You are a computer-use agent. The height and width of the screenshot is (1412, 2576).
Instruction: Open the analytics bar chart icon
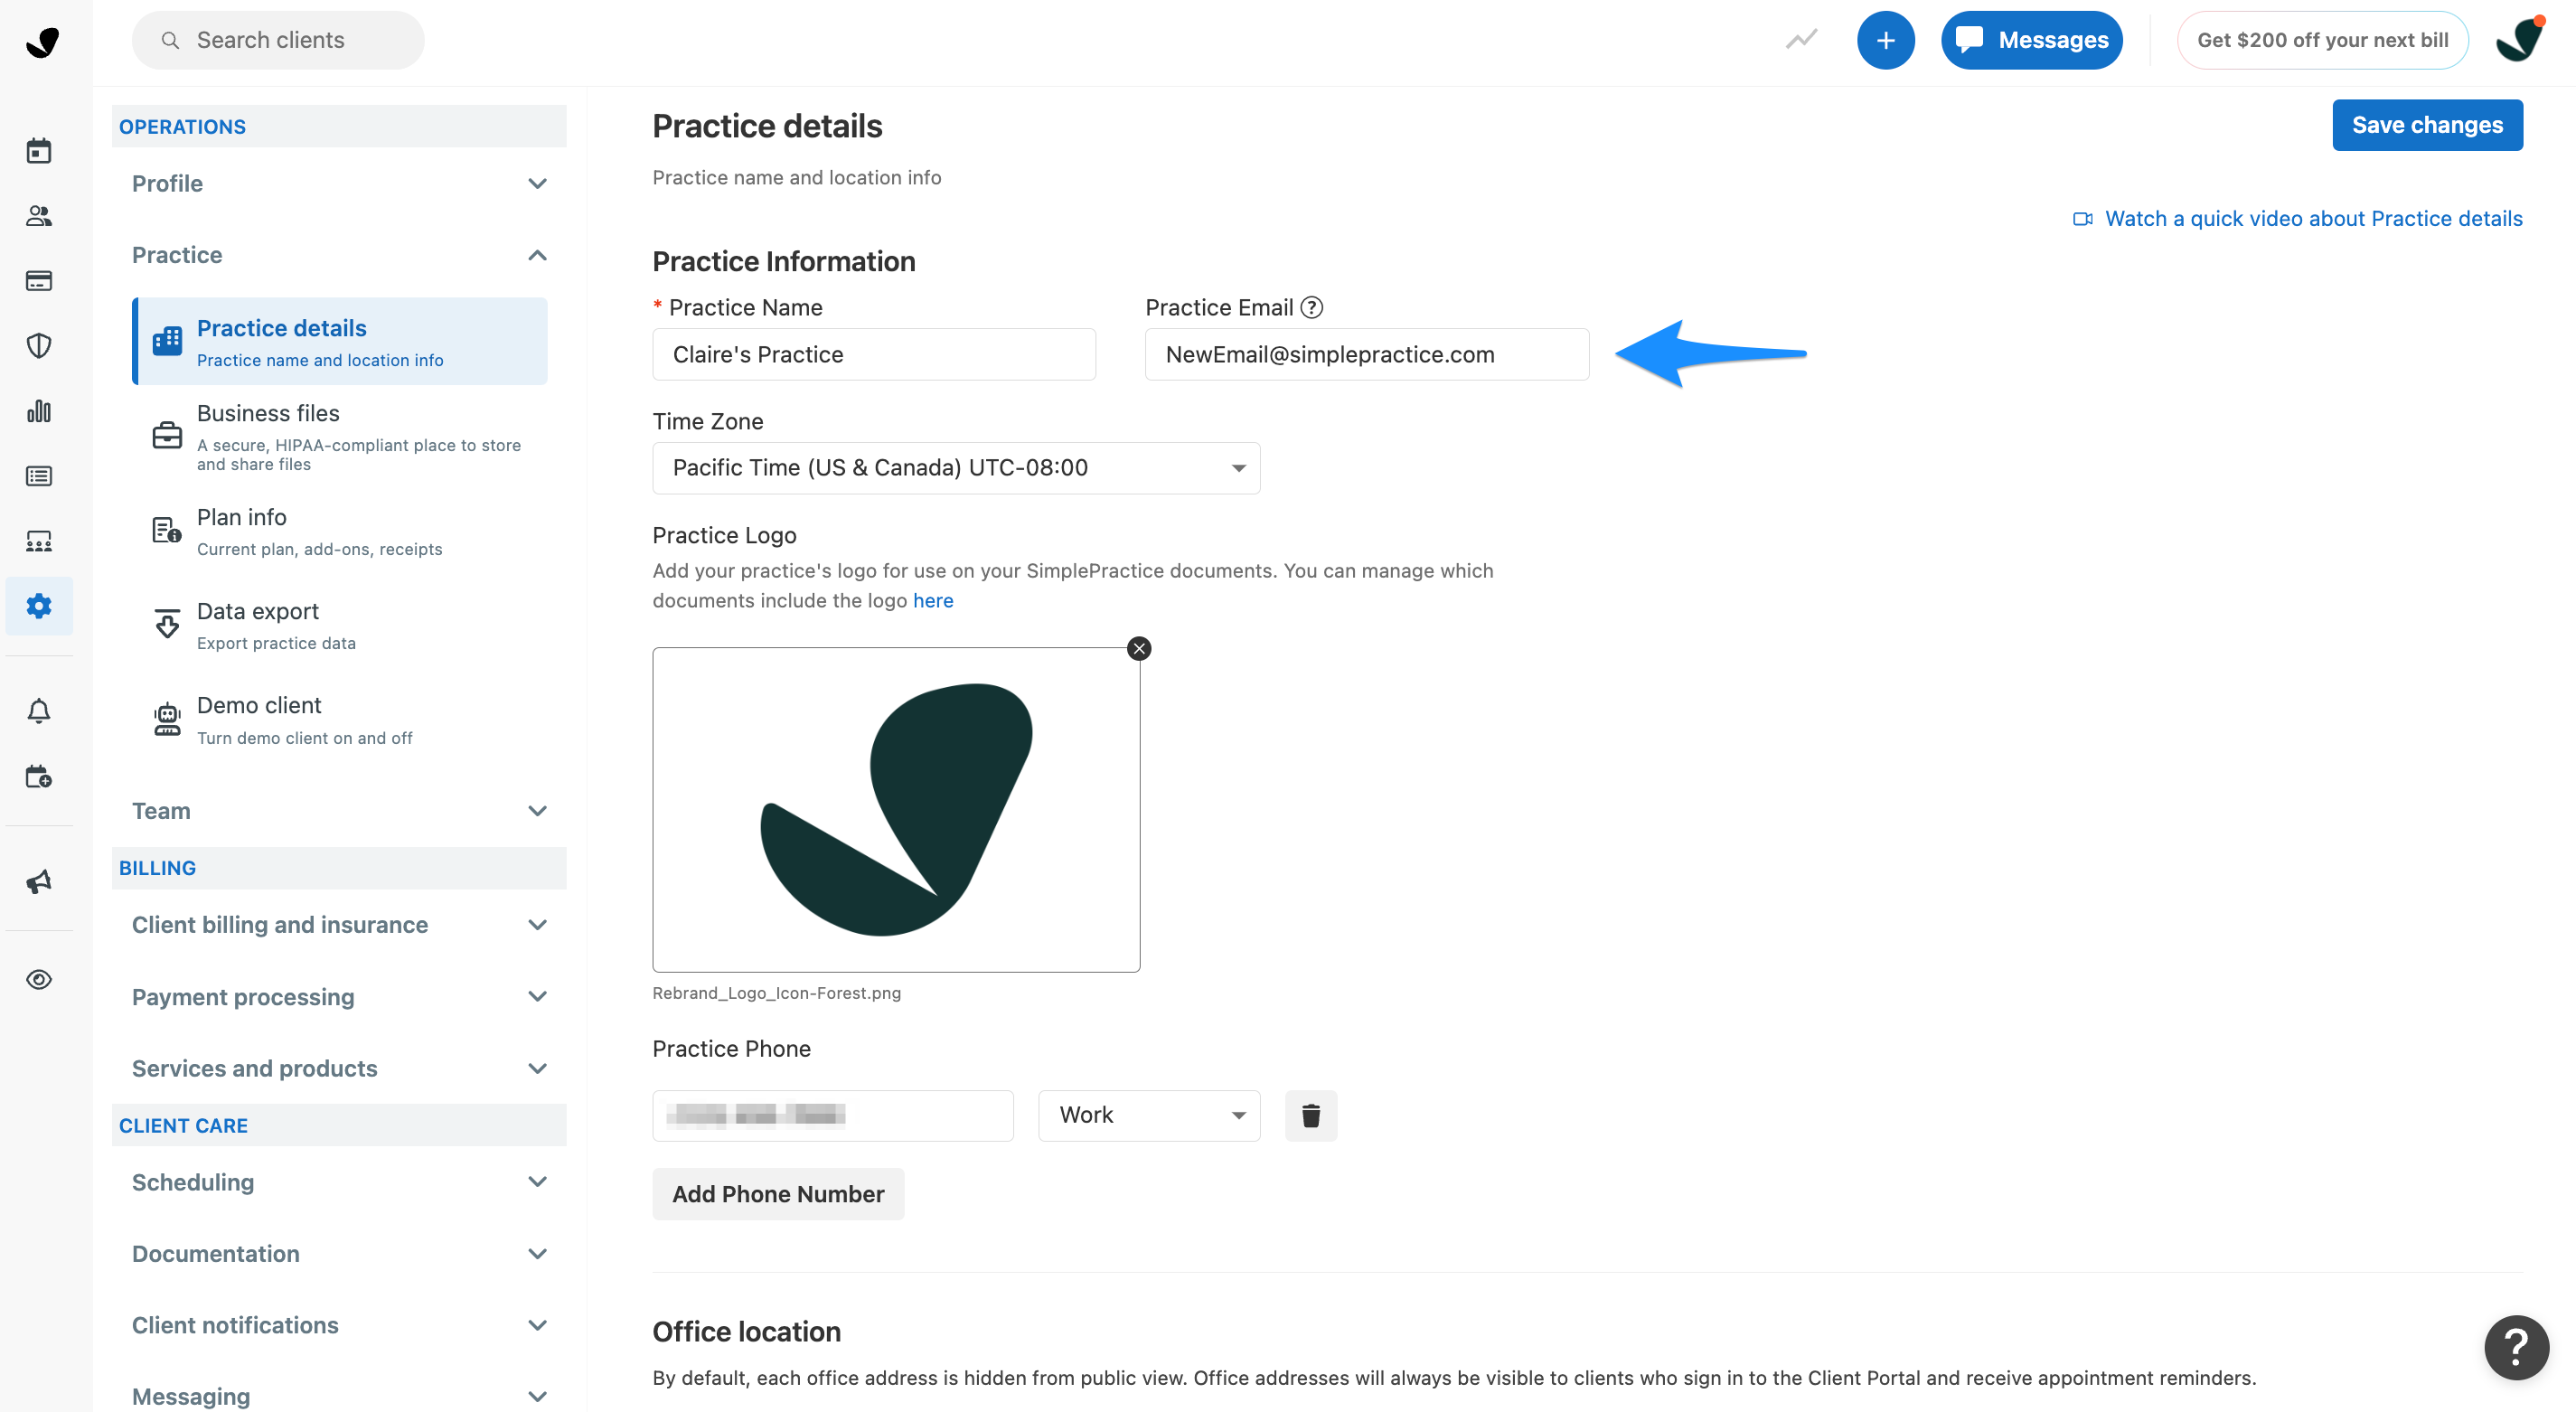pyautogui.click(x=39, y=411)
